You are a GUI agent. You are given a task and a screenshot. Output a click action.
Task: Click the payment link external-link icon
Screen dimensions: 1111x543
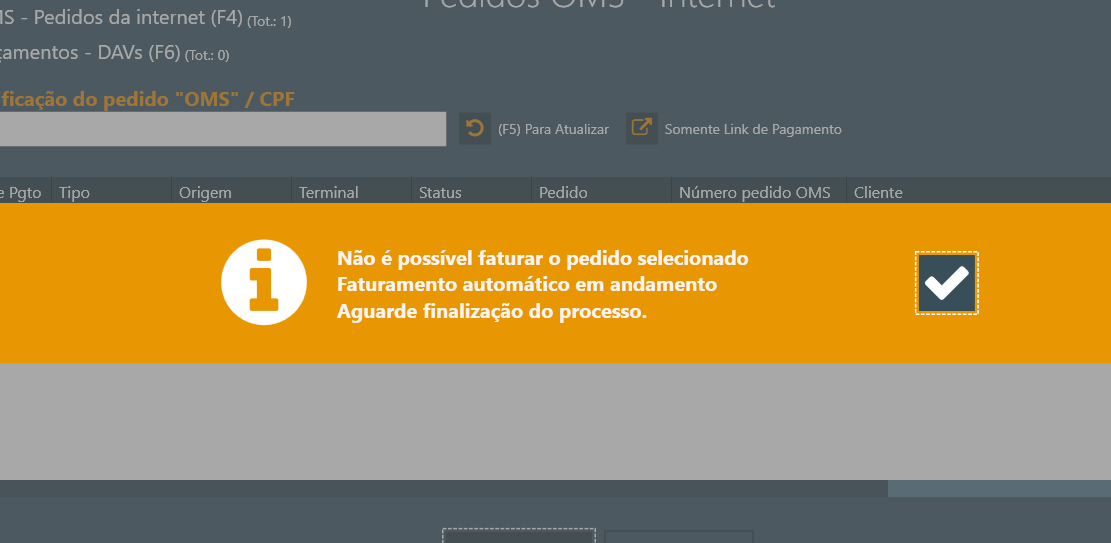(x=642, y=129)
